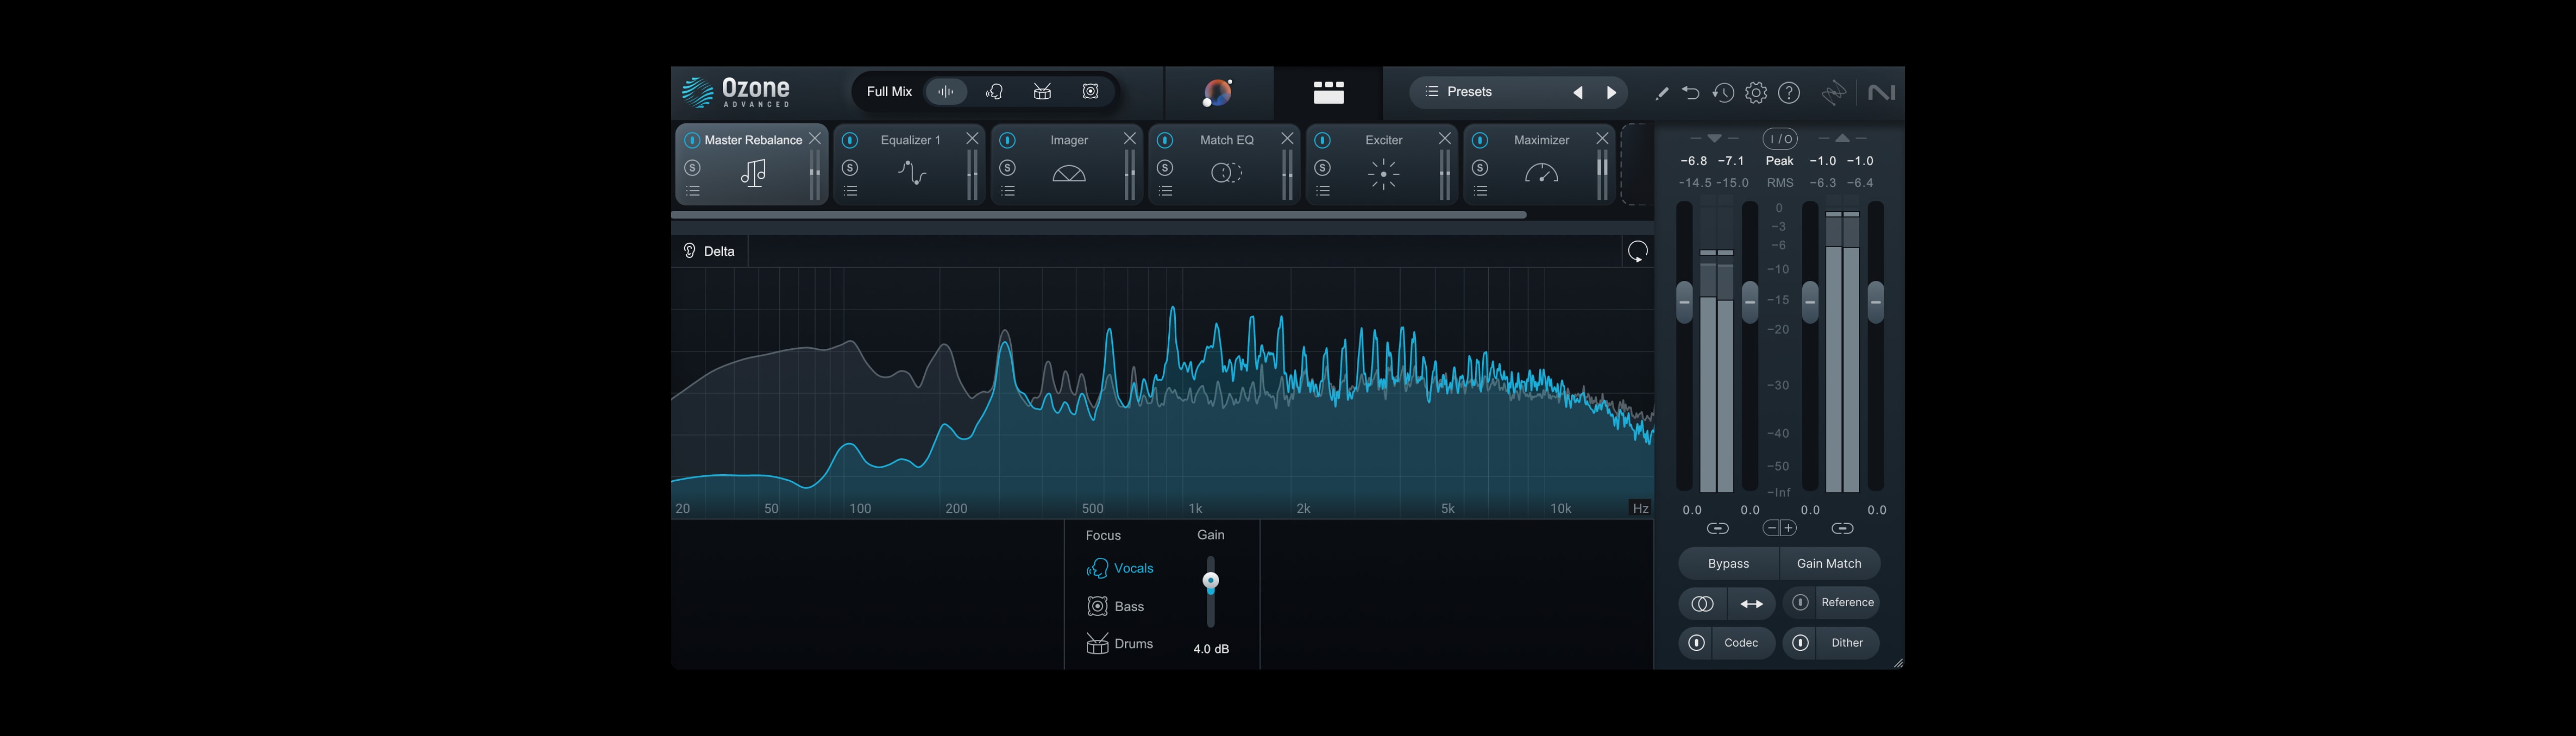
Task: Select Vocals in the Focus list
Action: pyautogui.click(x=1120, y=568)
